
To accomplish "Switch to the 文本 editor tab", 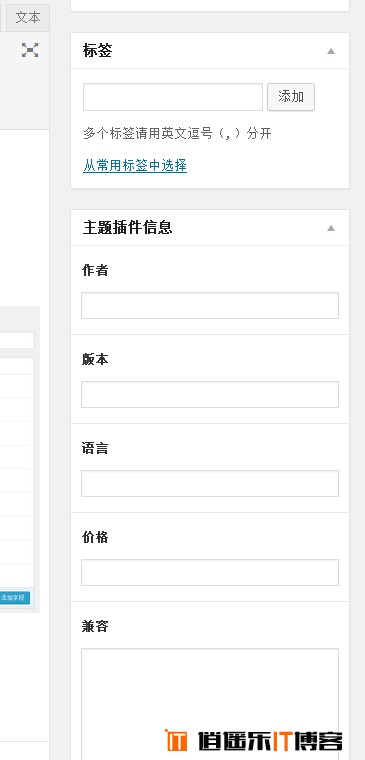I will (28, 18).
